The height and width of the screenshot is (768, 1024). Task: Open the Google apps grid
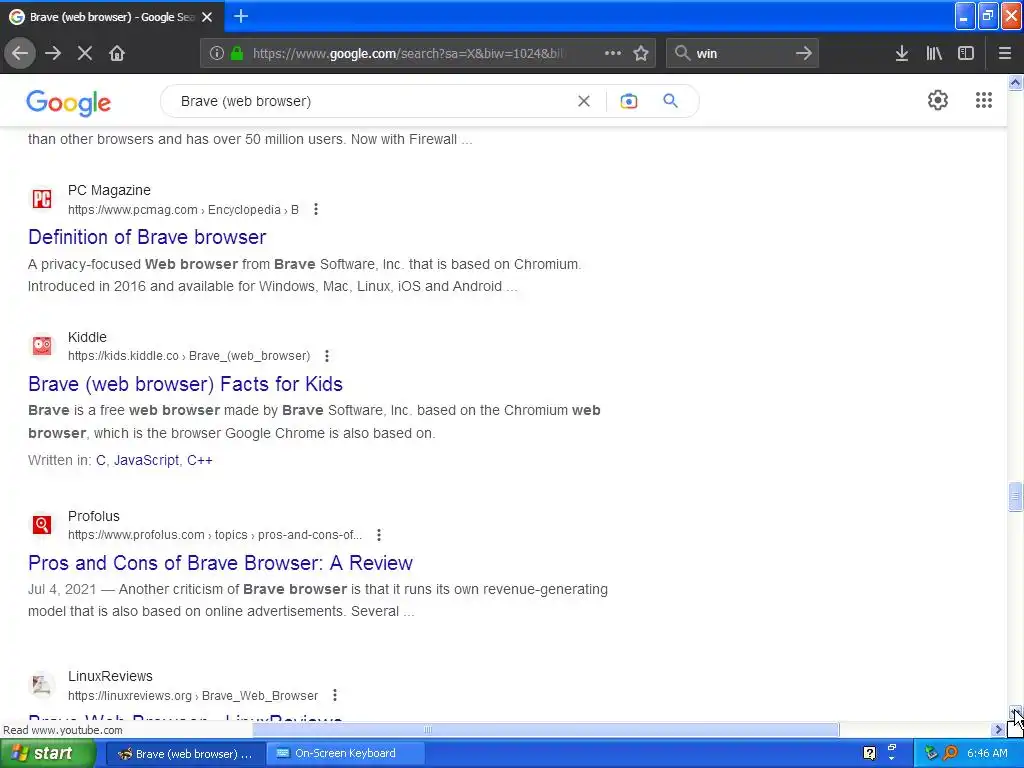[984, 100]
